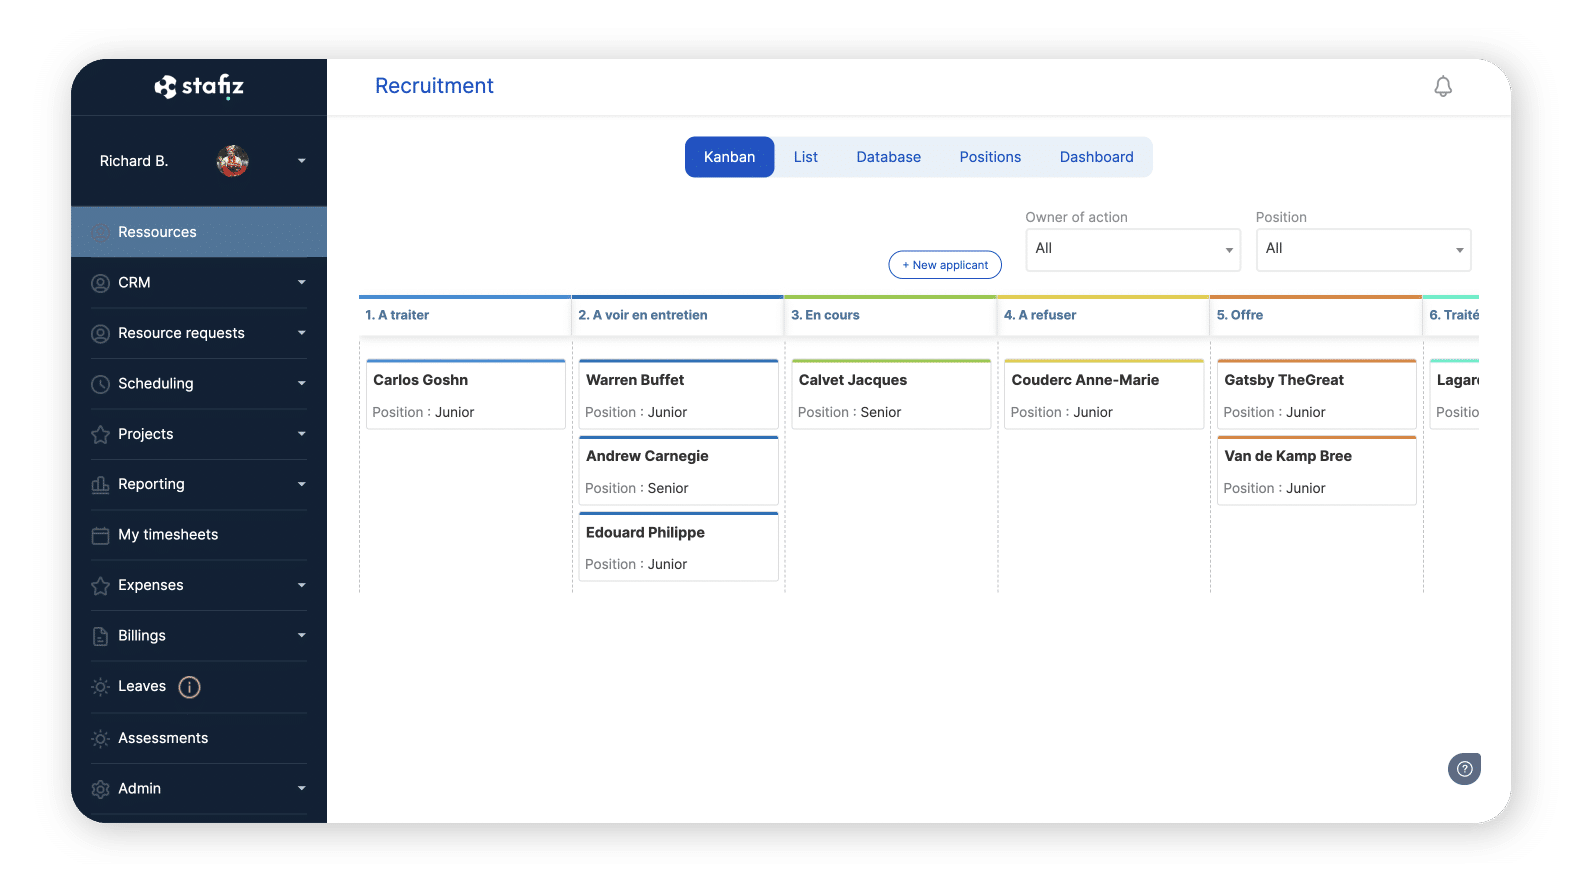Click the Admin gear icon
The image size is (1583, 878).
click(x=100, y=789)
